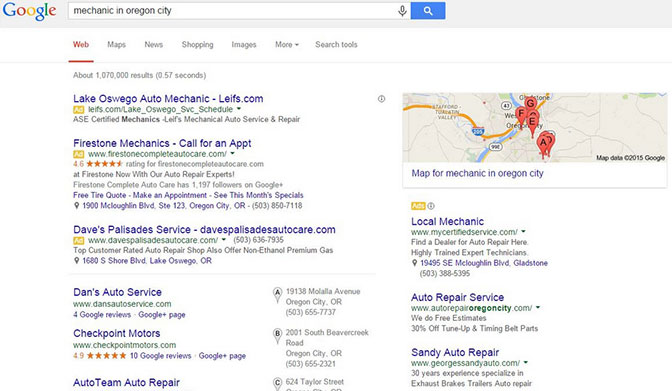Open Google+ page for Dan's Auto Service
The width and height of the screenshot is (672, 391).
162,315
